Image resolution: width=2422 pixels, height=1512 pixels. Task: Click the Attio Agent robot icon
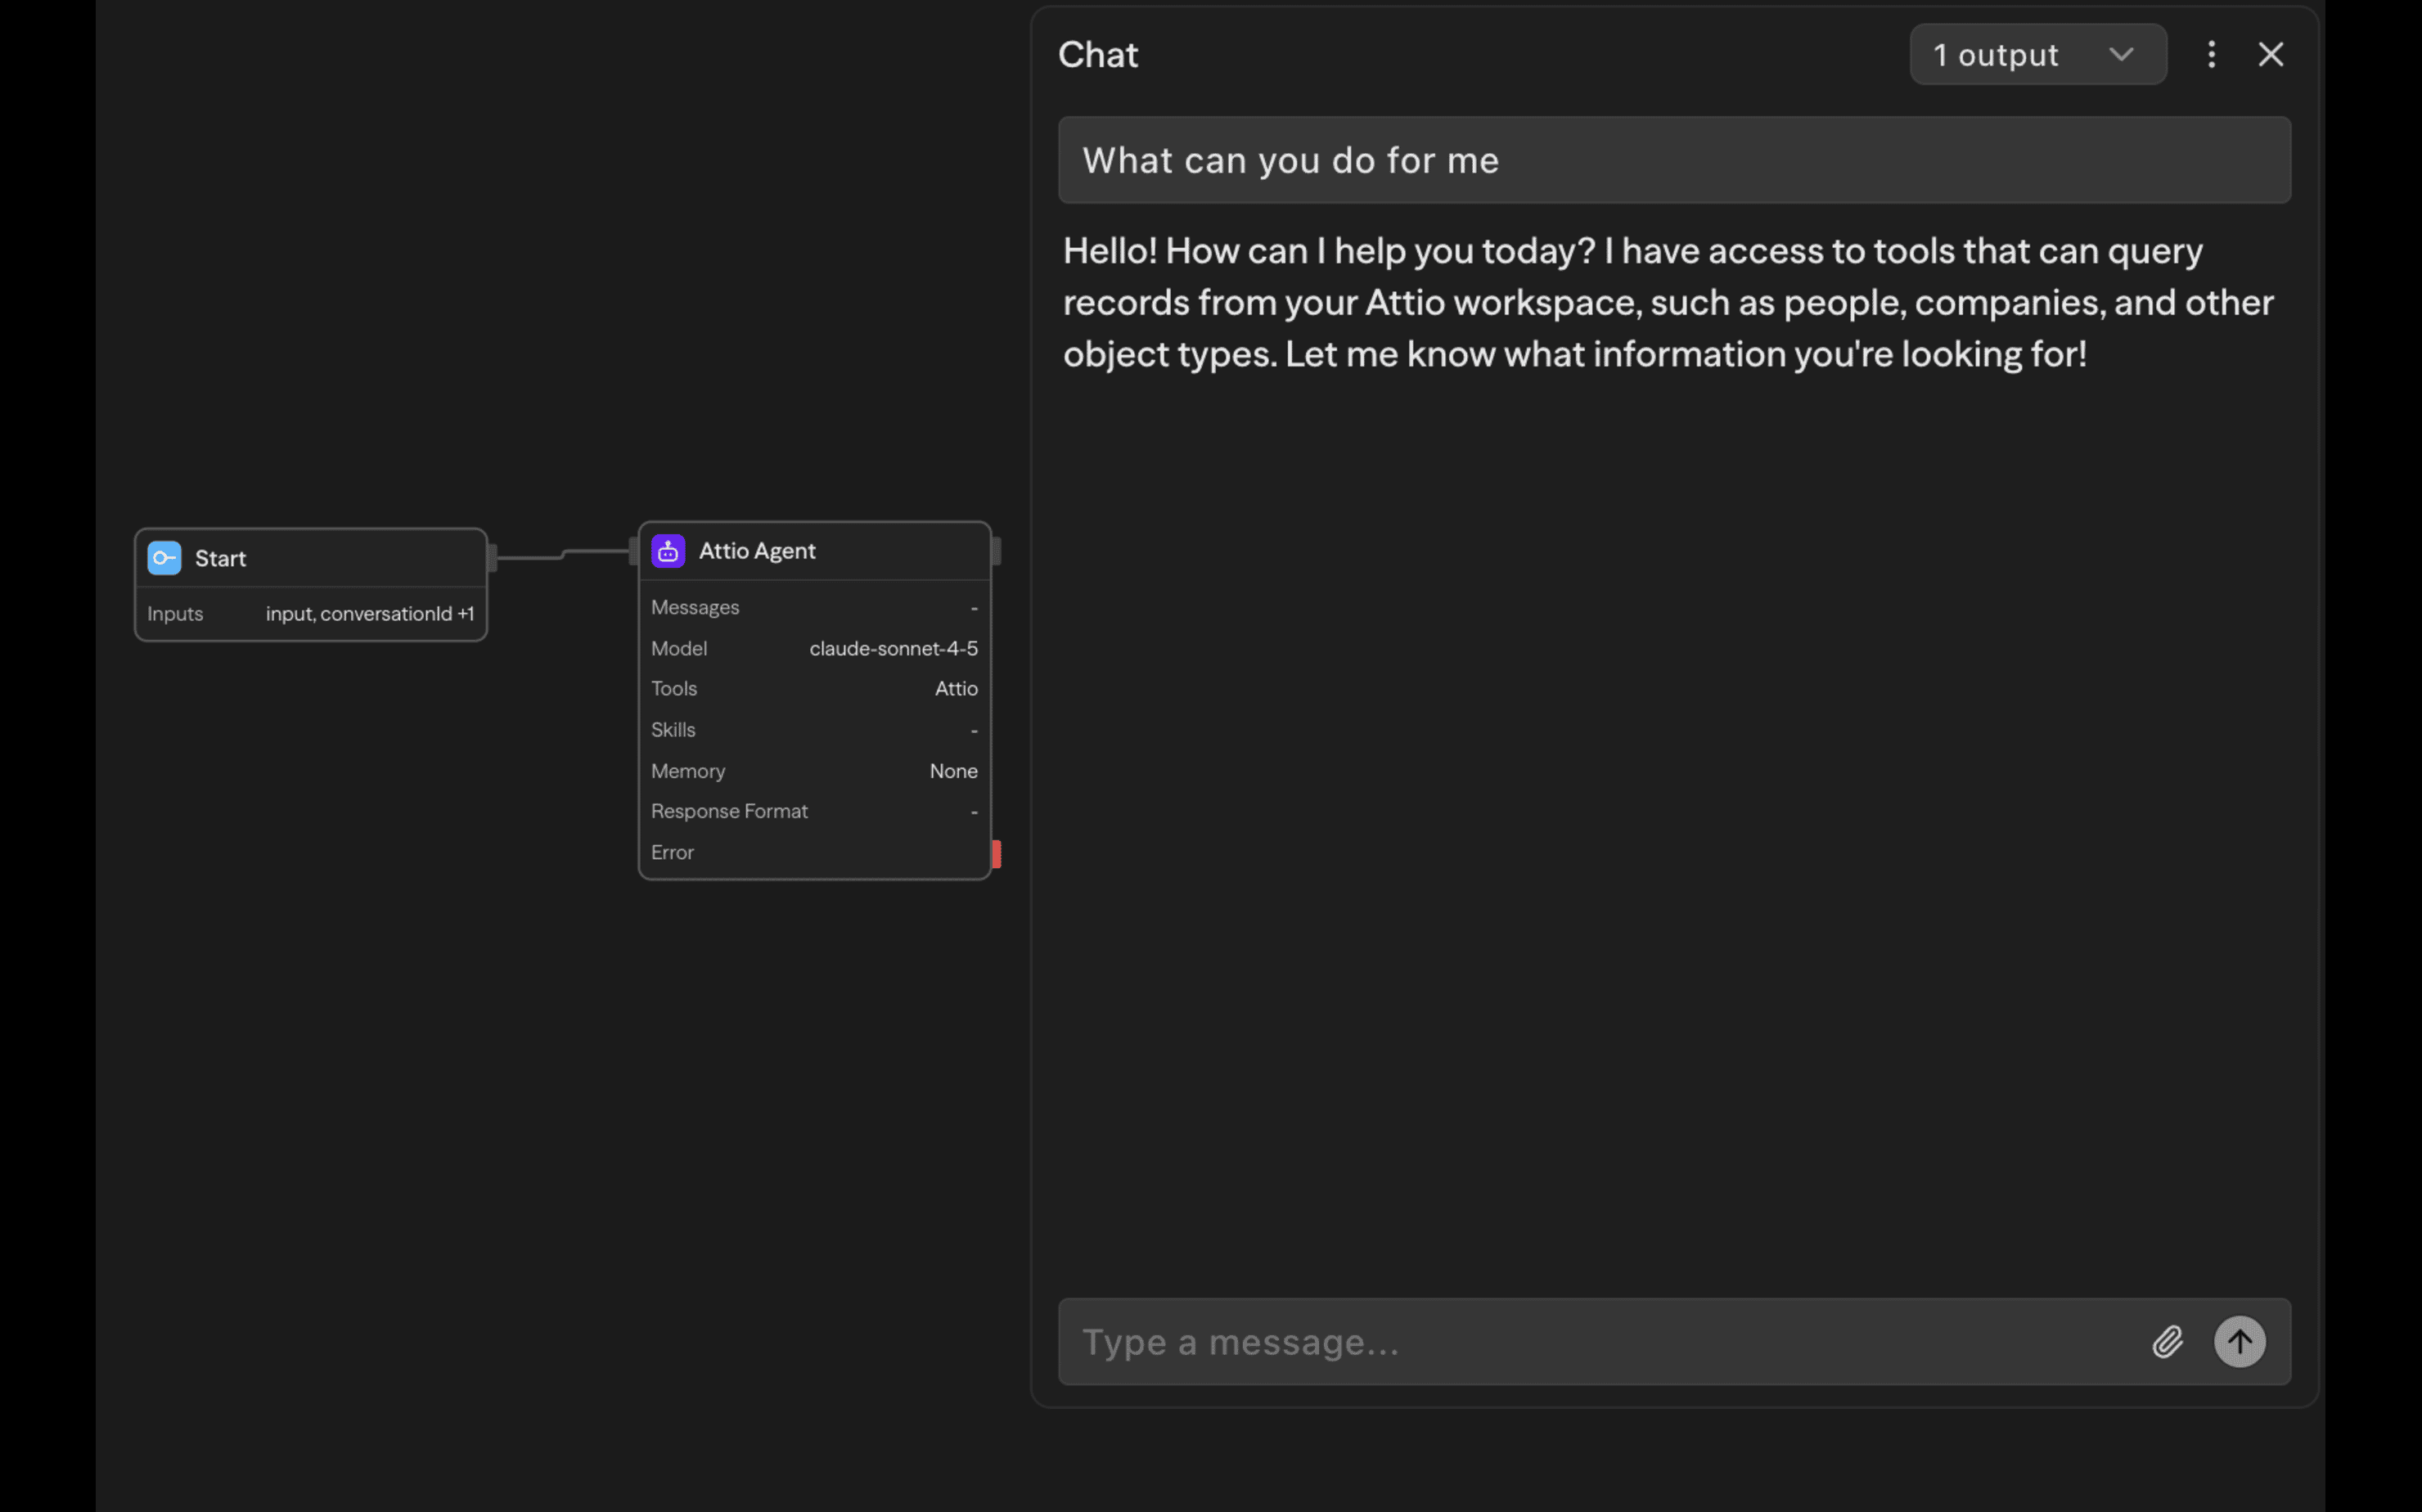coord(668,551)
